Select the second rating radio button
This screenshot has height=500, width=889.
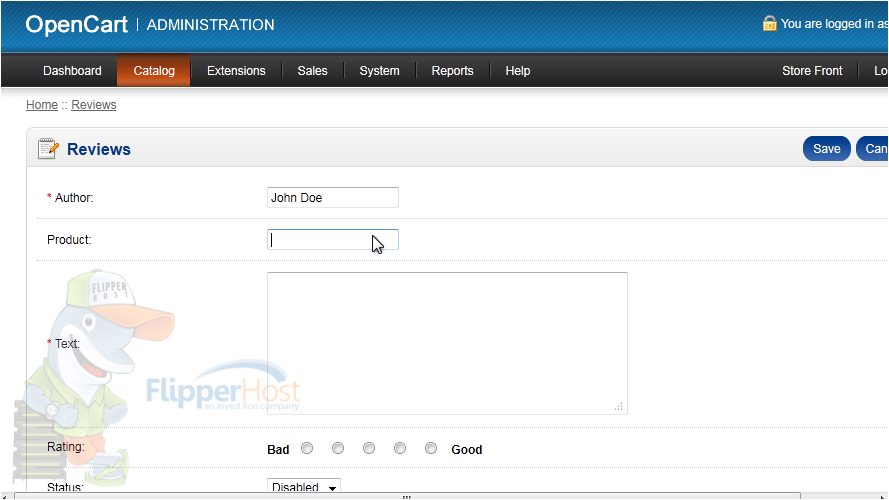point(338,448)
